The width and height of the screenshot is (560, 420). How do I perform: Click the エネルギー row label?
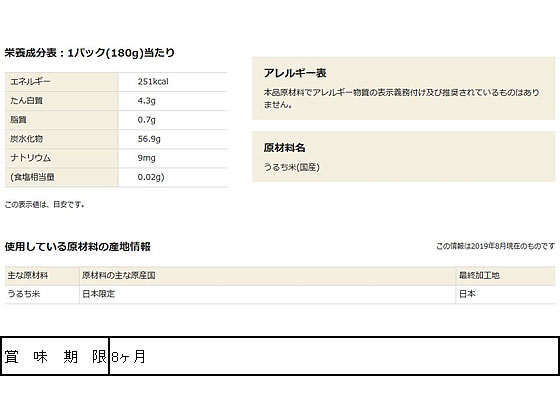coord(30,82)
